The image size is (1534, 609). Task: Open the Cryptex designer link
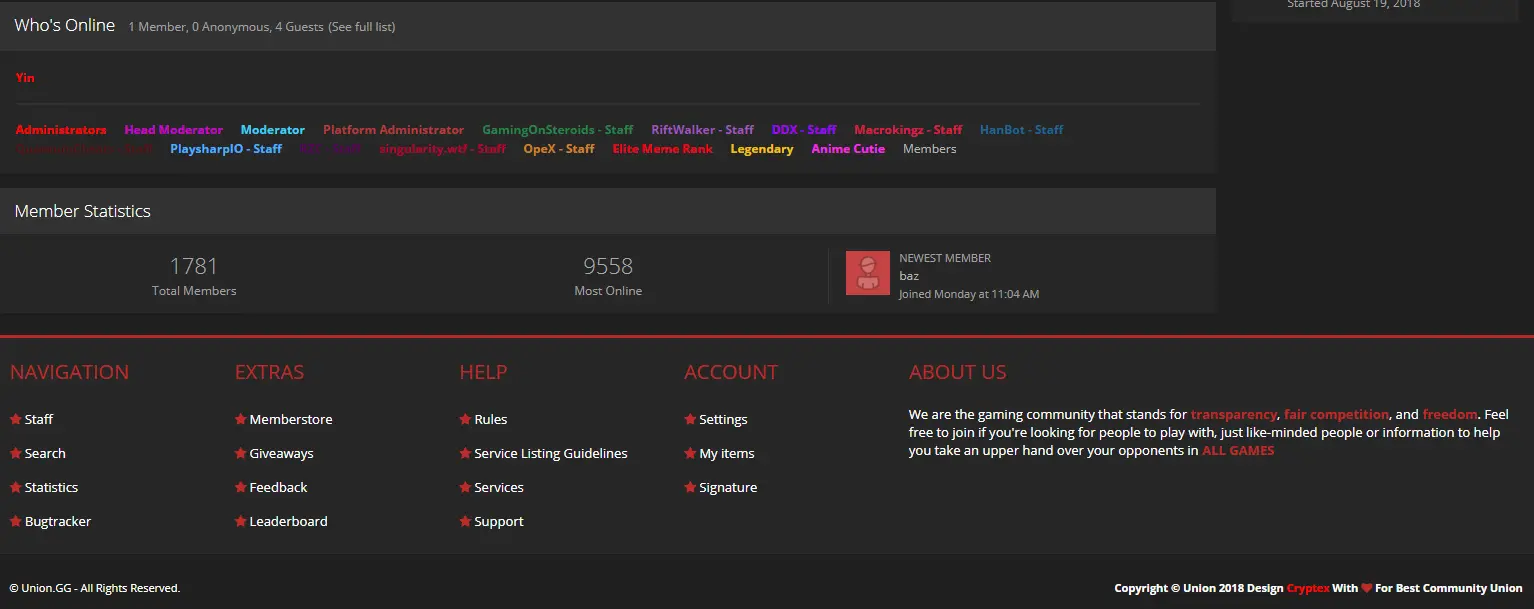pyautogui.click(x=1308, y=588)
